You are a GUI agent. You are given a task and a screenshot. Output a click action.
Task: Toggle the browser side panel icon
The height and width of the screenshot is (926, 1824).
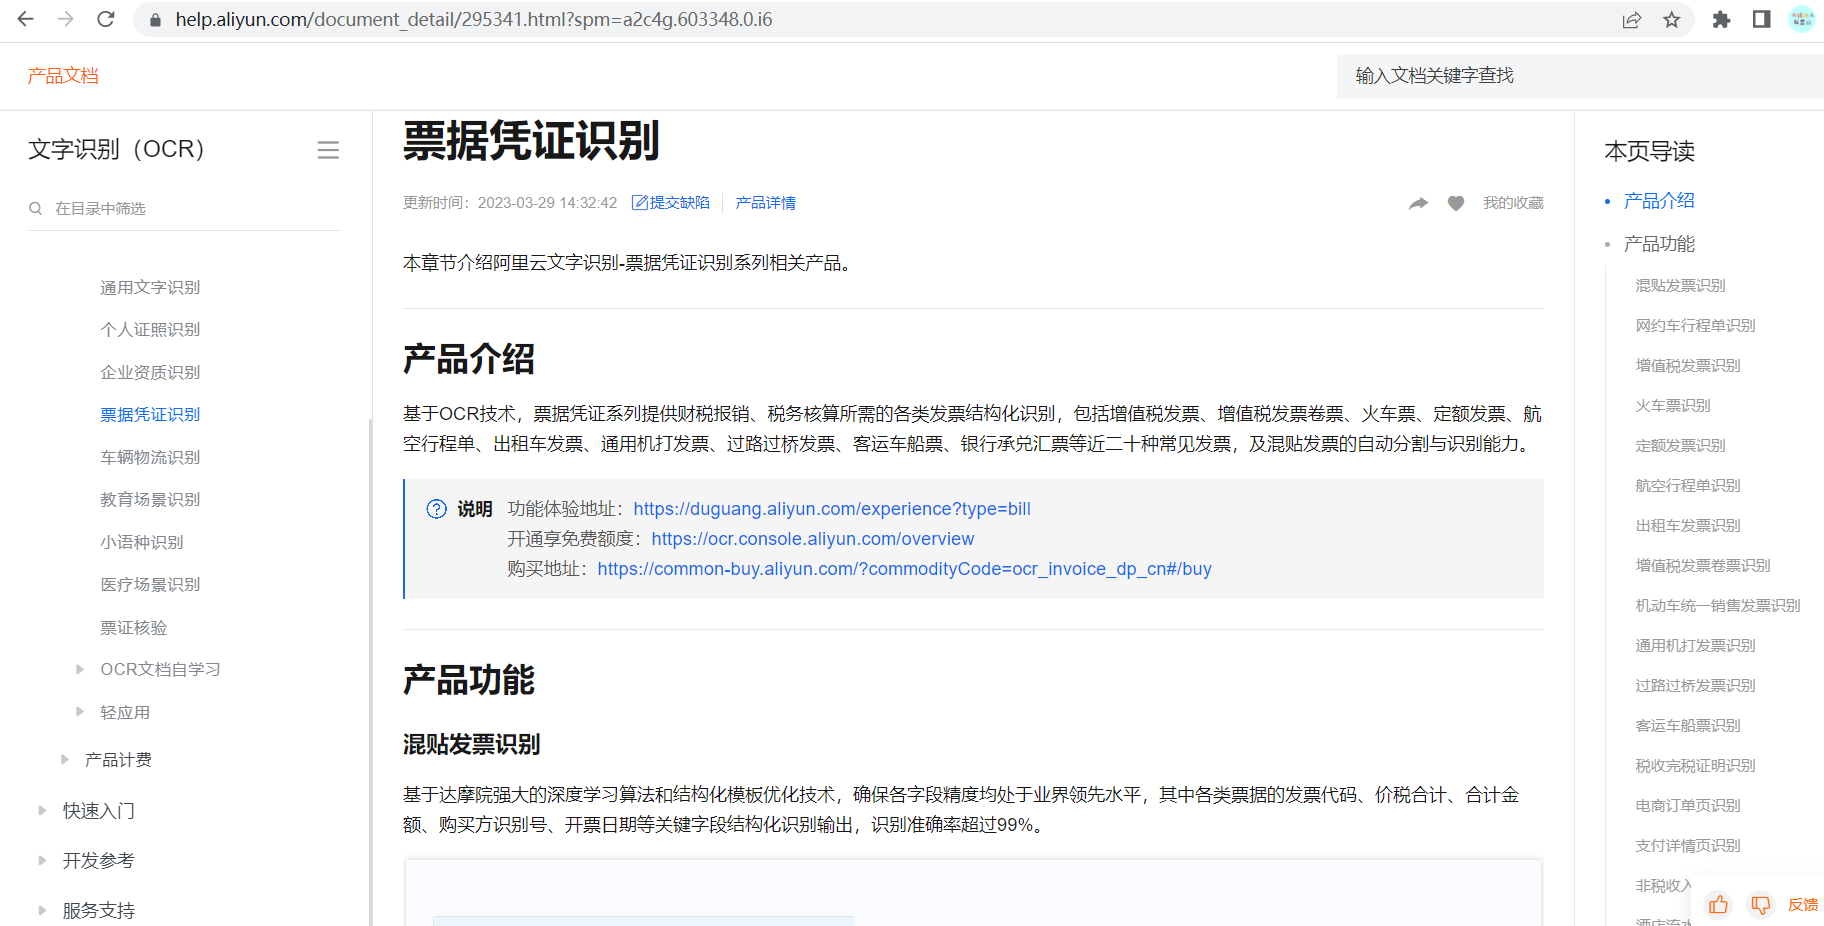click(1762, 19)
